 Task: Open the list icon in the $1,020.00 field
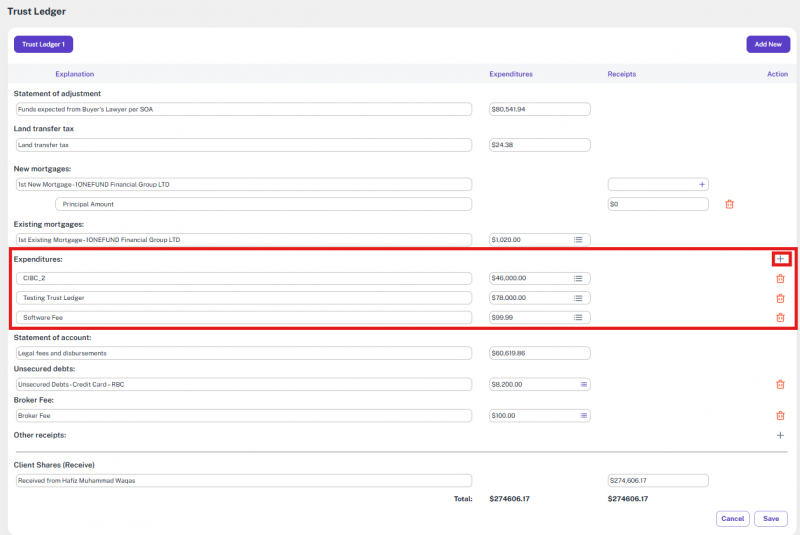point(578,240)
